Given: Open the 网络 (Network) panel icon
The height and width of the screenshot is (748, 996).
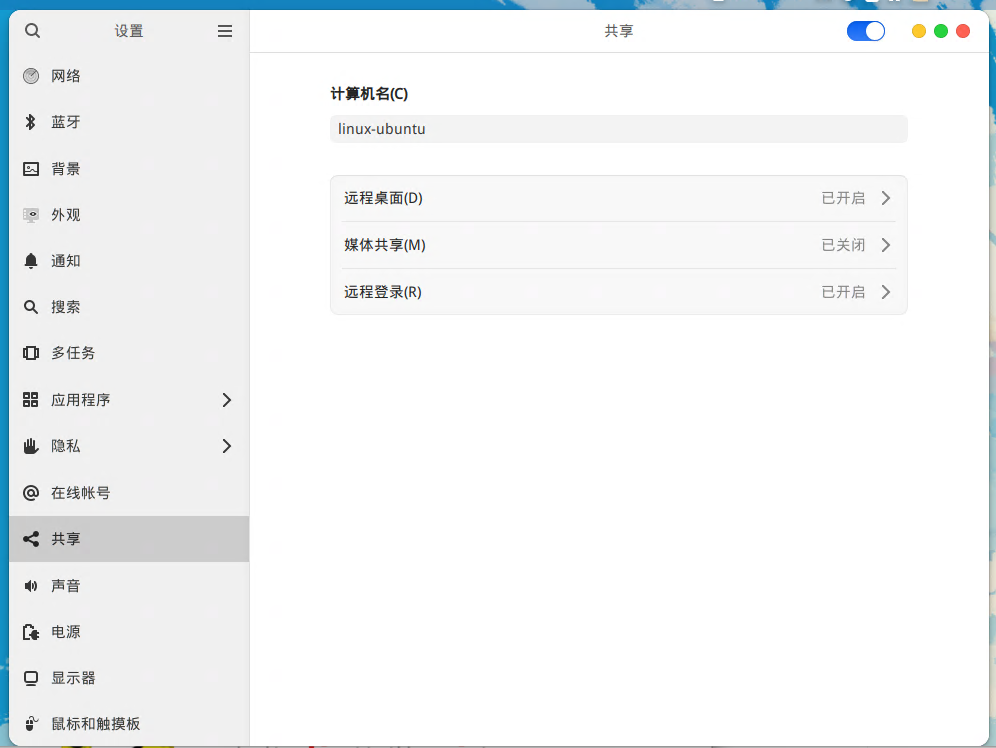Looking at the screenshot, I should point(30,75).
